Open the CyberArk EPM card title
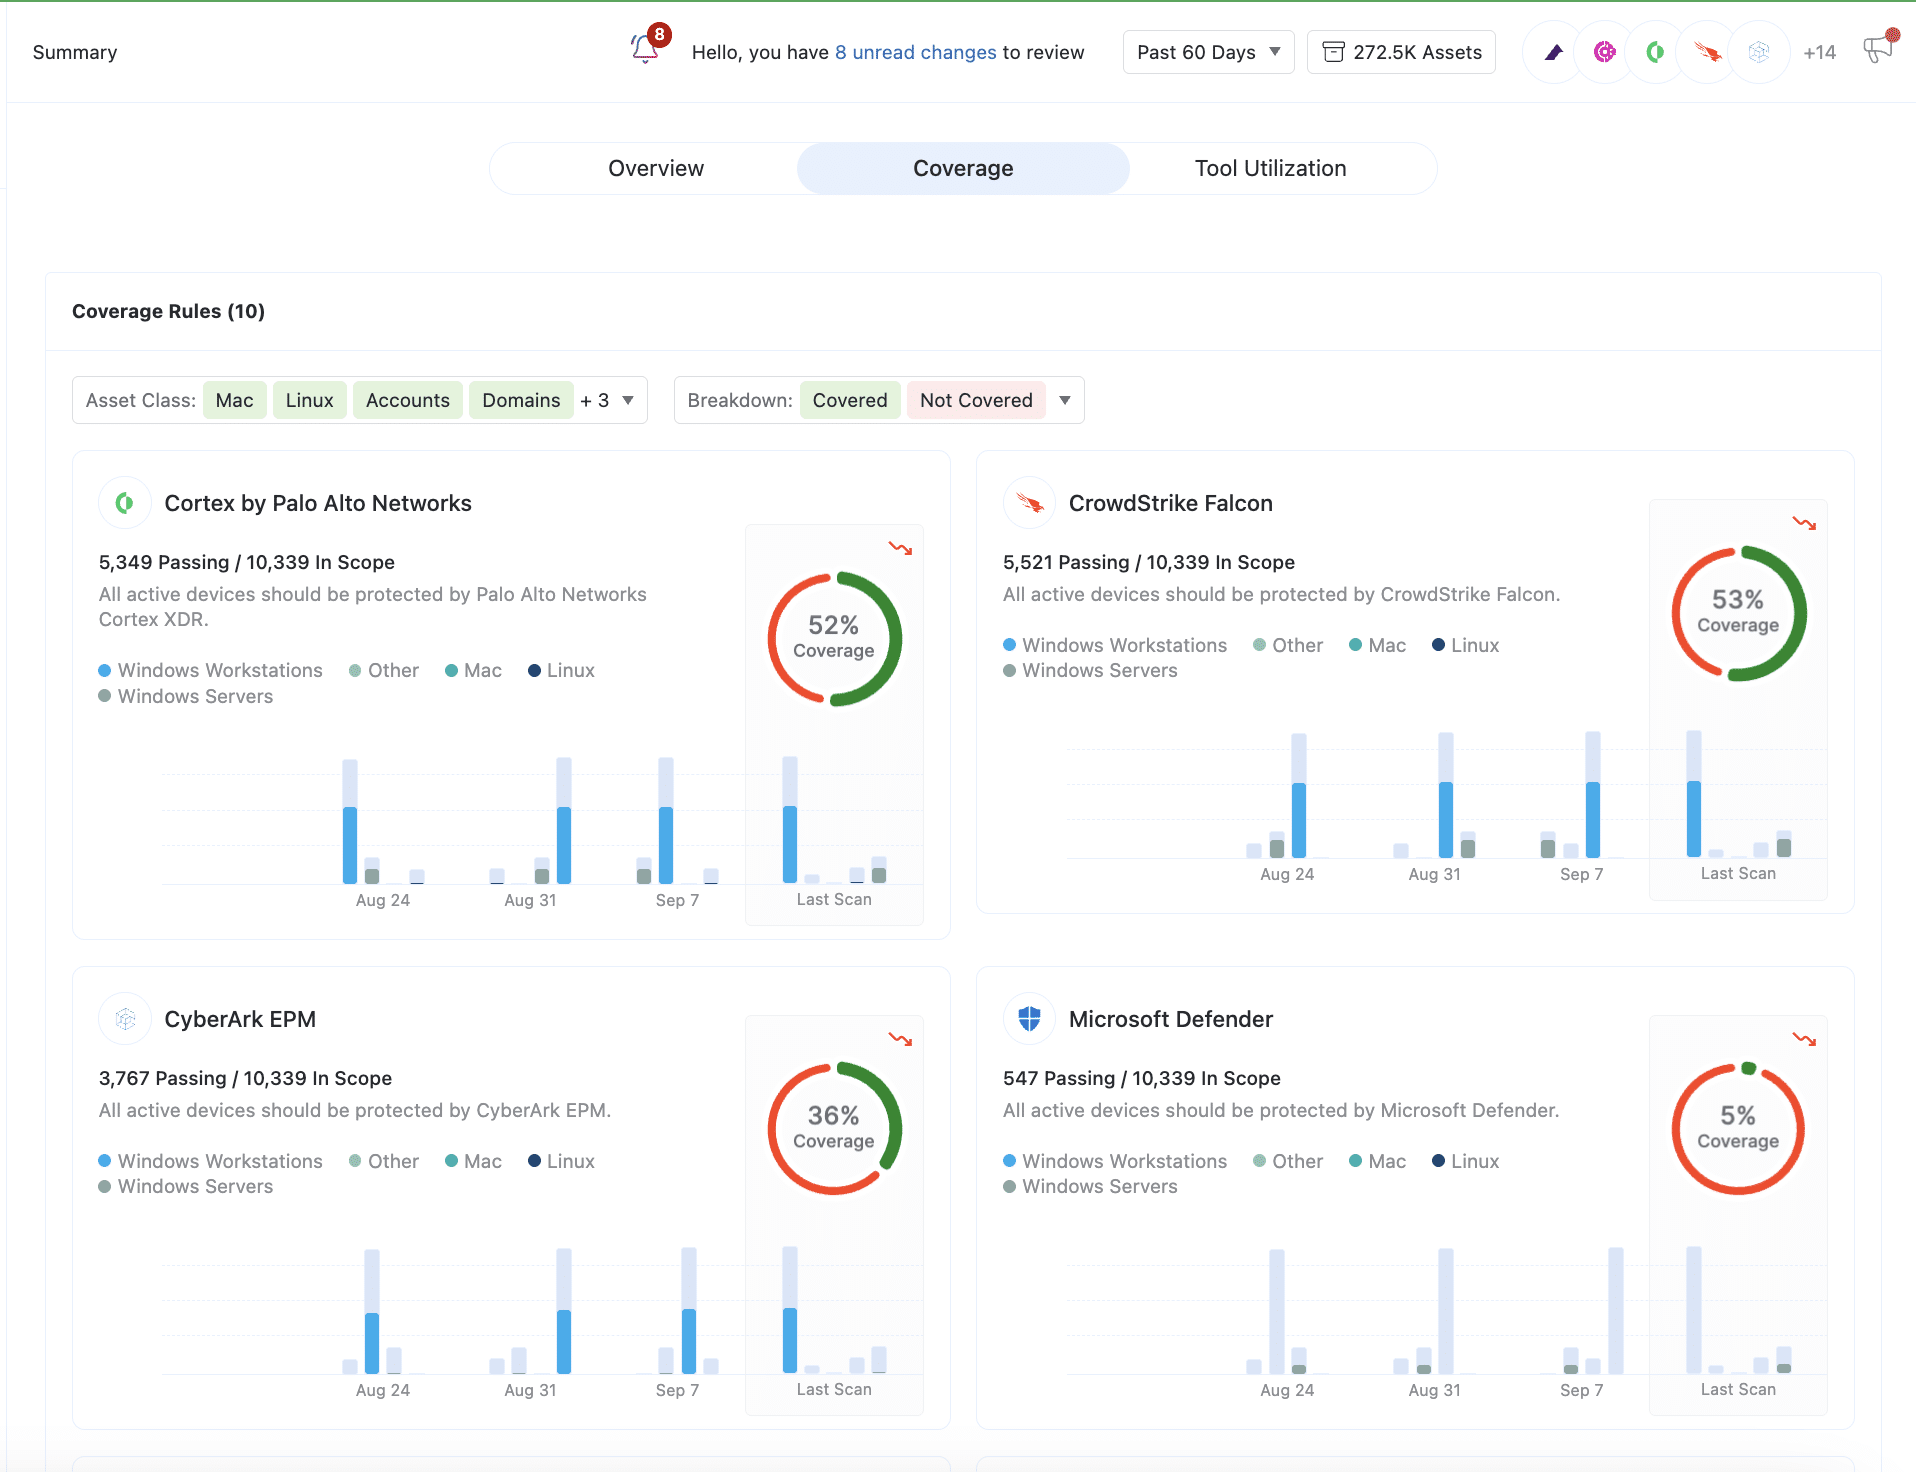 [x=240, y=1019]
